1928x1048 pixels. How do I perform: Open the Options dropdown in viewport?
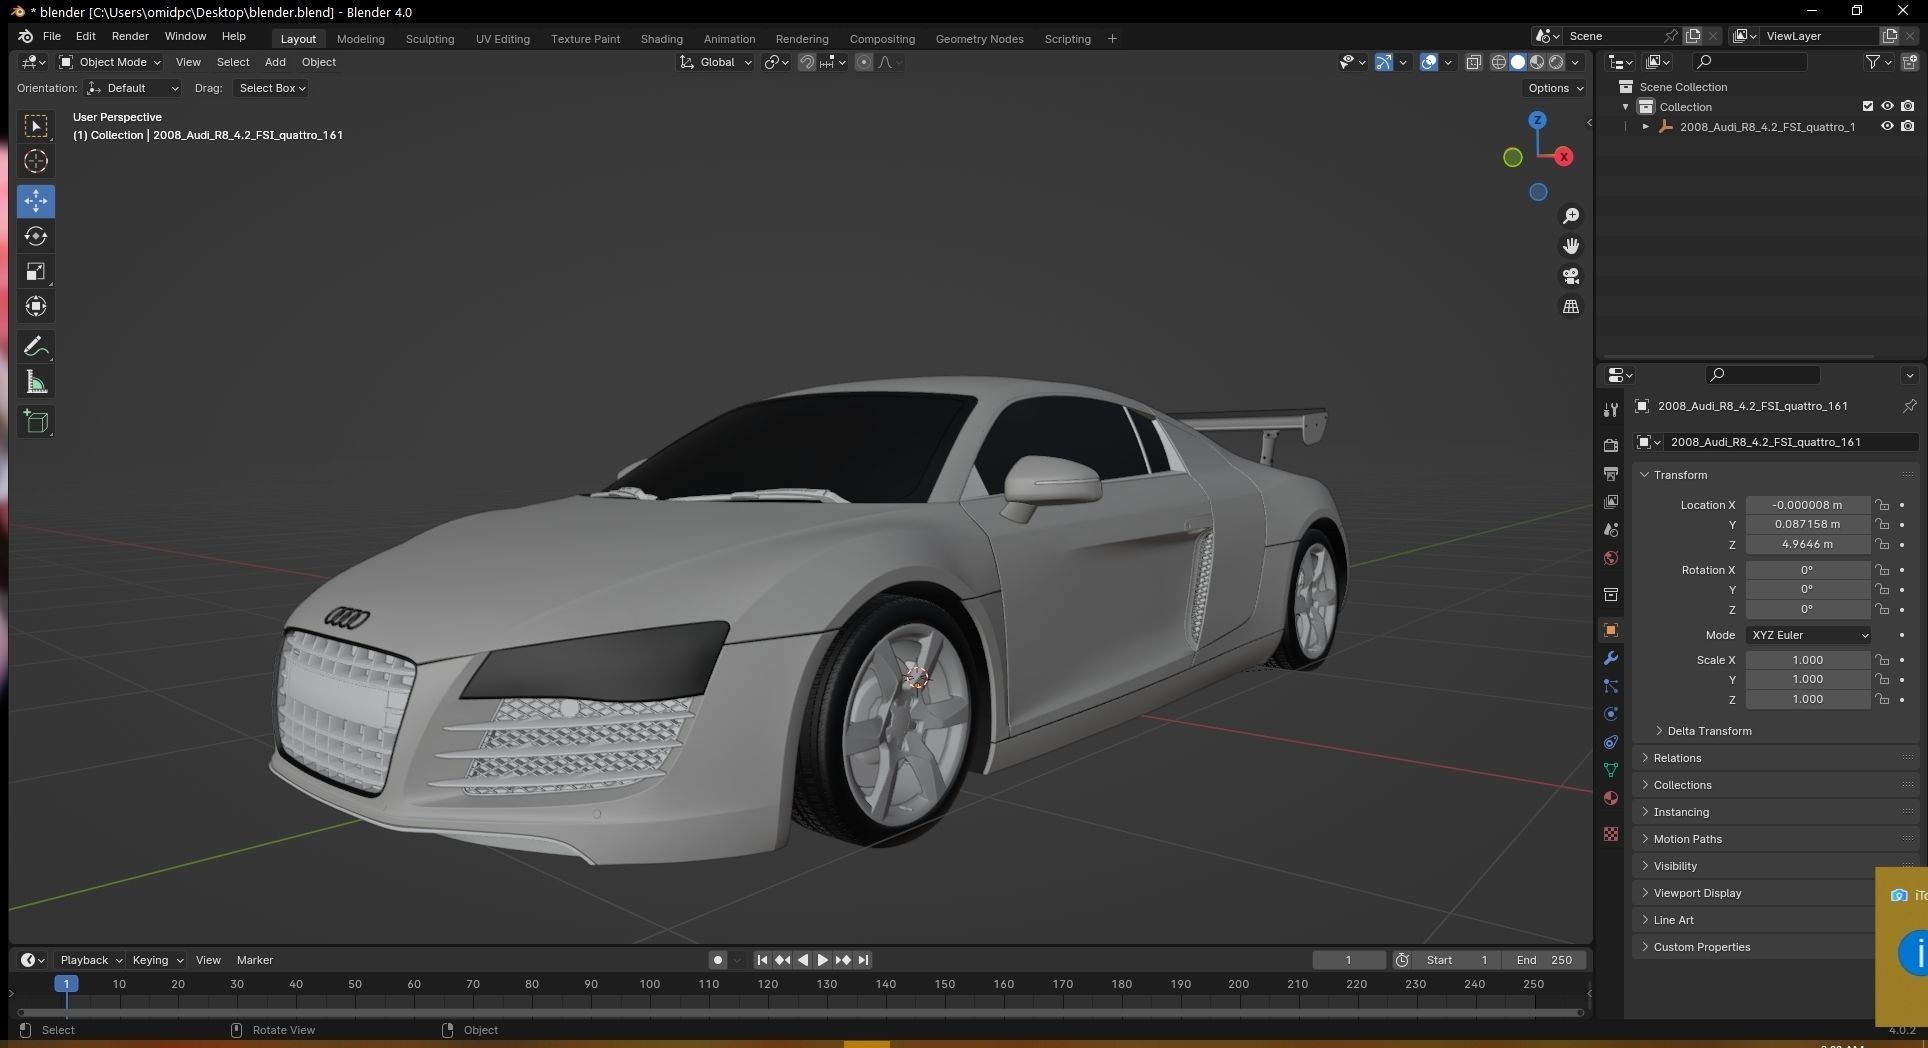(1555, 88)
